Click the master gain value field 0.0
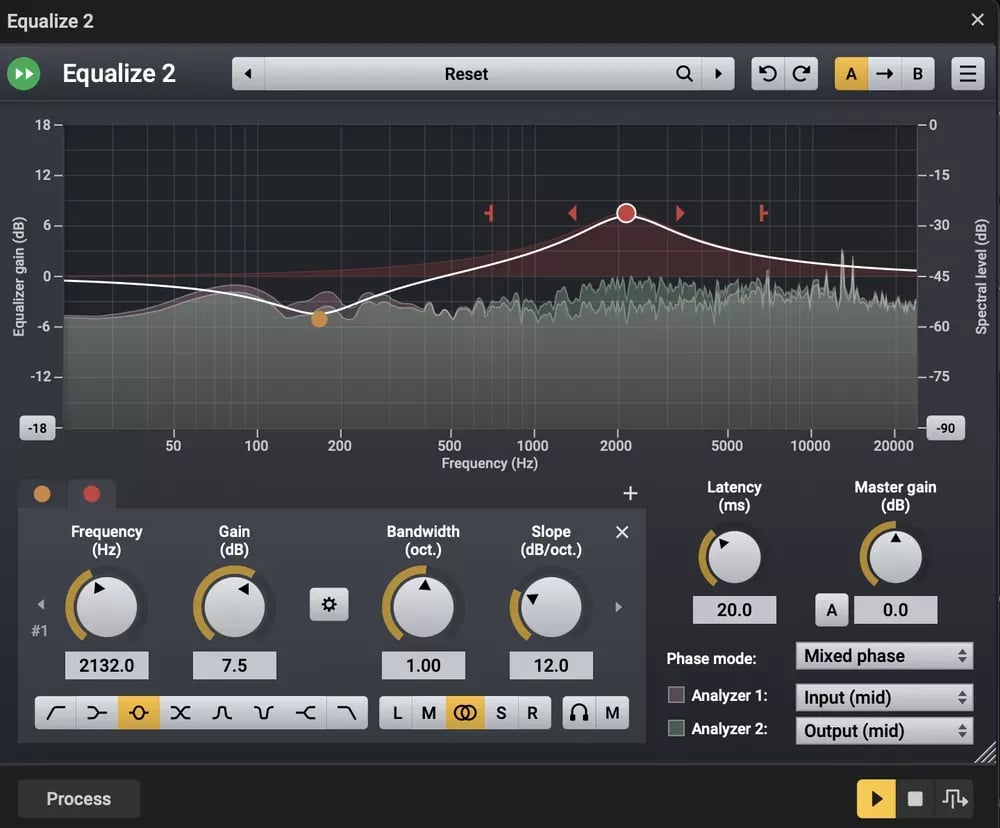Screen dimensions: 1000x828 click(x=895, y=610)
